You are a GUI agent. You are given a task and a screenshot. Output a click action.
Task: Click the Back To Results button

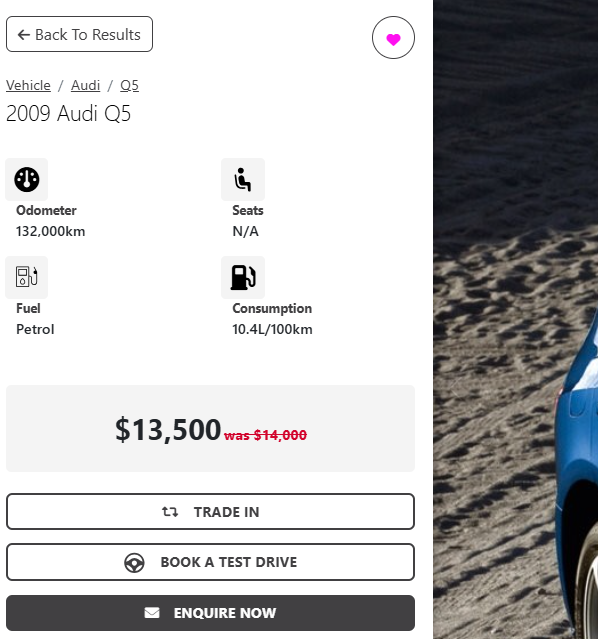[x=79, y=34]
